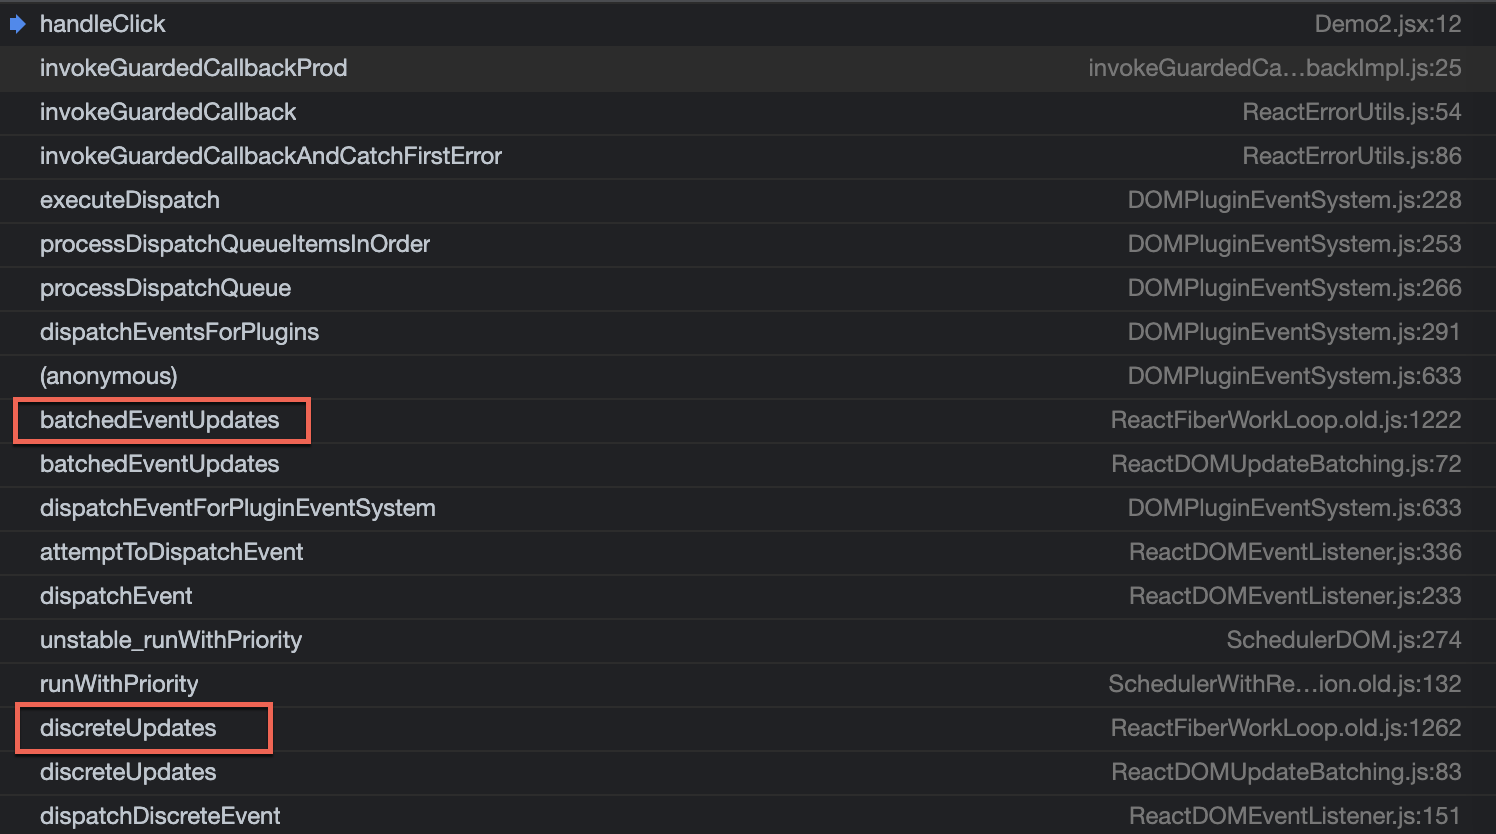1496x834 pixels.
Task: Select the invokeGuardedCallback frame
Action: click(x=167, y=112)
